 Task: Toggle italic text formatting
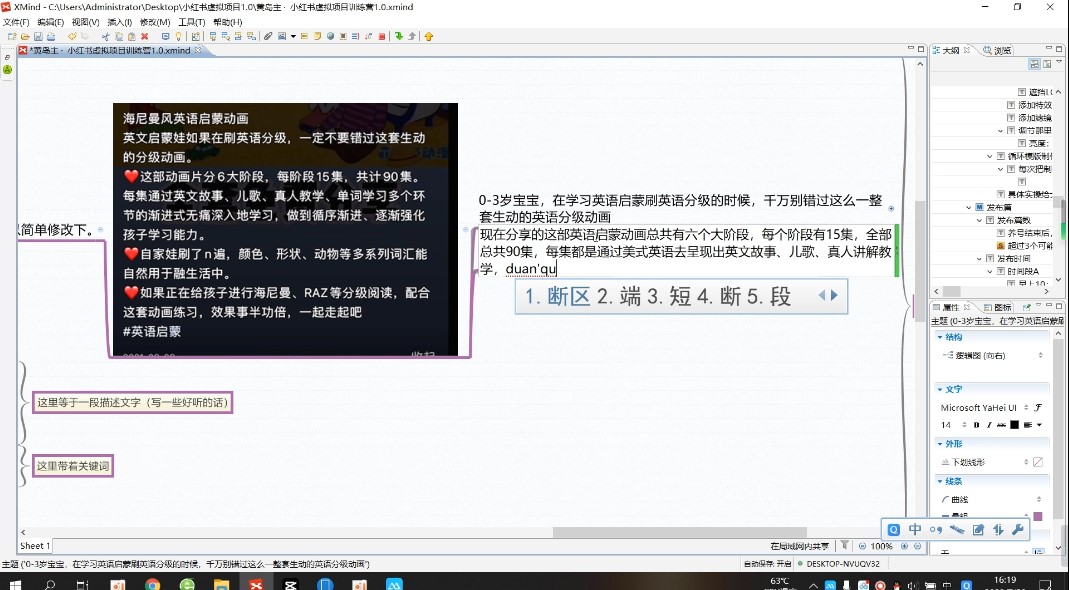(989, 425)
